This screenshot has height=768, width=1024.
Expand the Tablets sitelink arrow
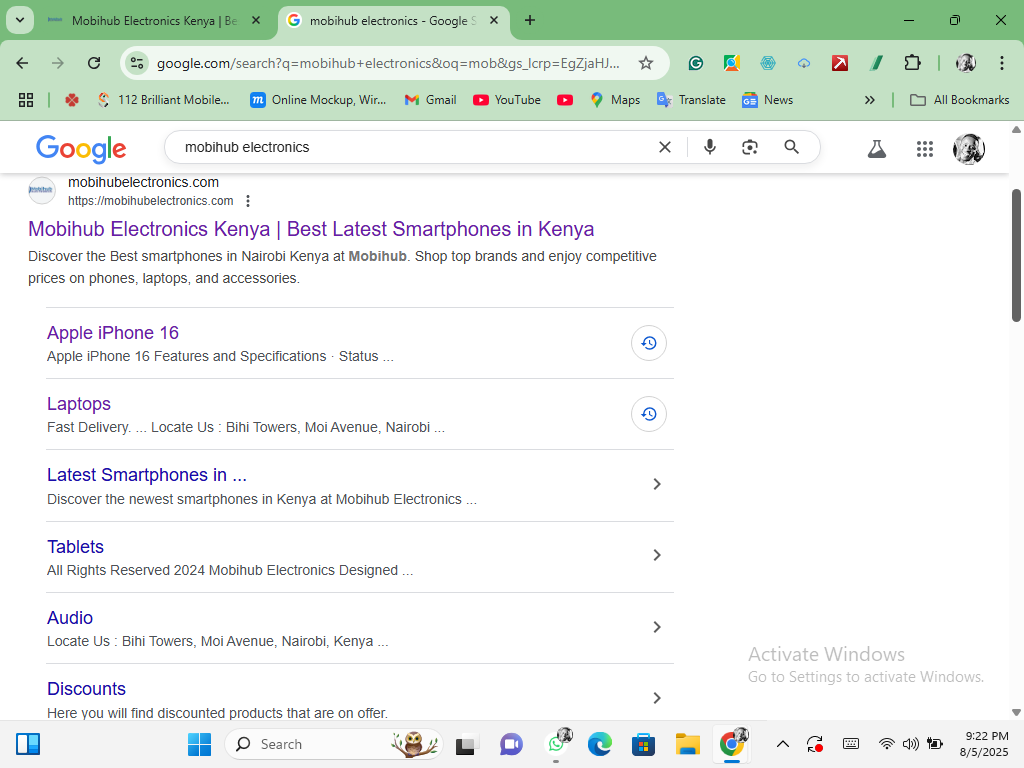coord(657,555)
